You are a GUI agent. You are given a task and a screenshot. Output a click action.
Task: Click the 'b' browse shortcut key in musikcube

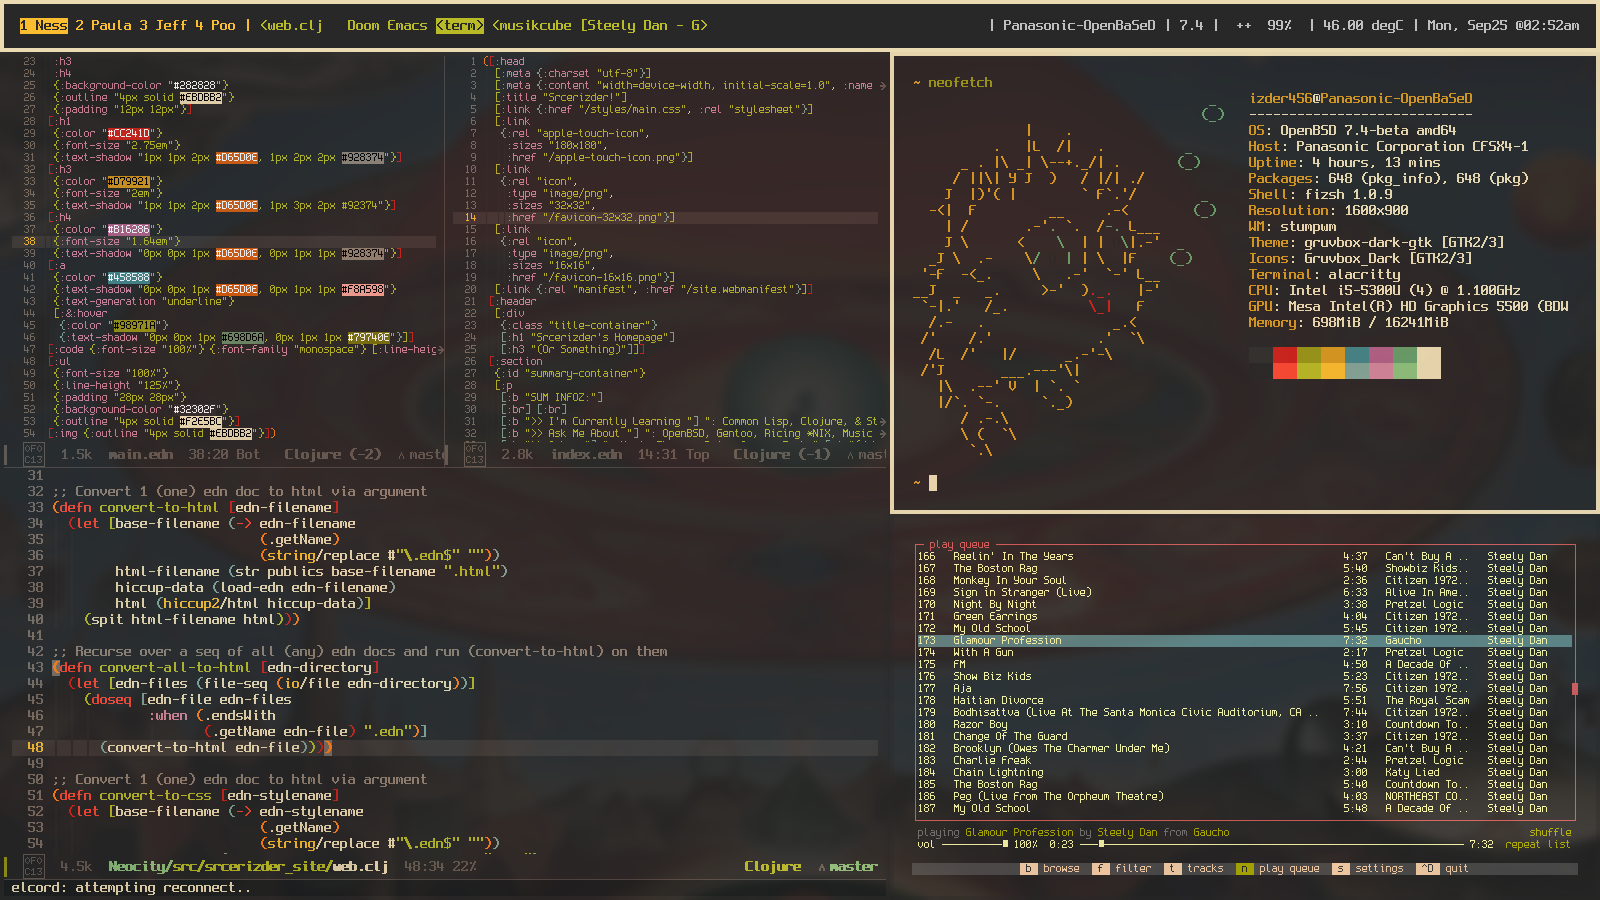(1028, 868)
